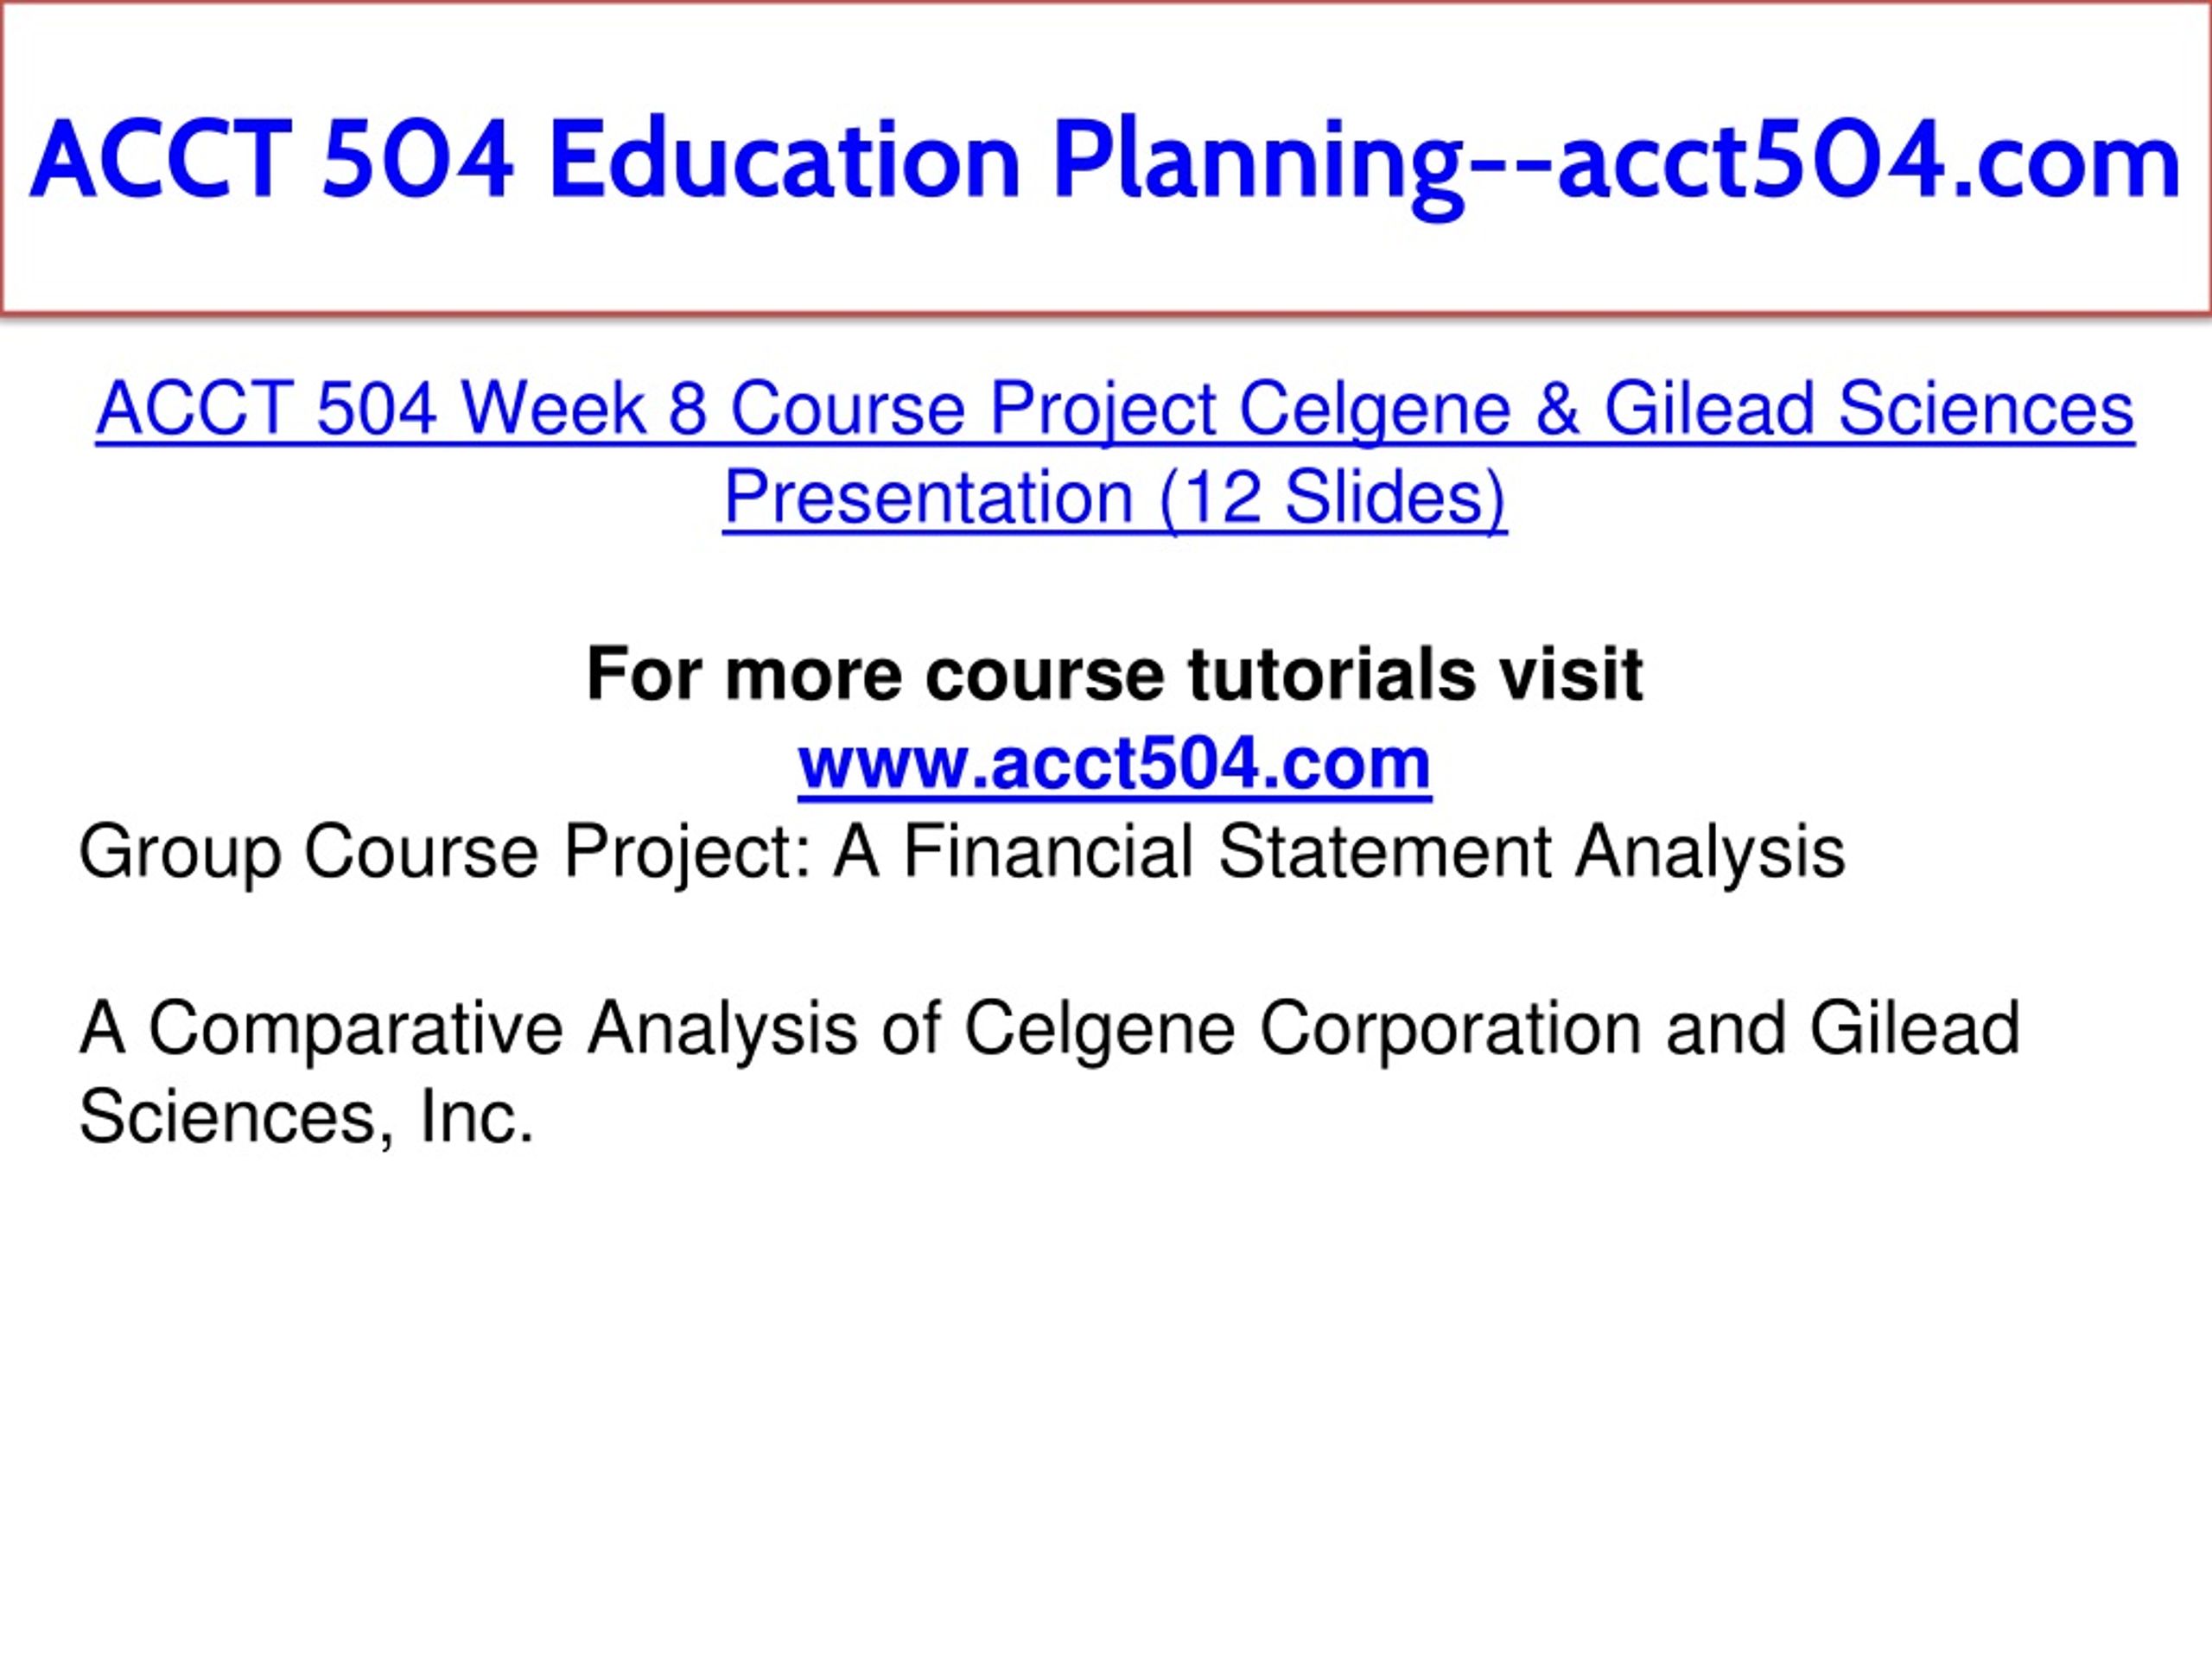Click the Sciences, Inc. text line
The image size is (2212, 1659).
point(306,1117)
